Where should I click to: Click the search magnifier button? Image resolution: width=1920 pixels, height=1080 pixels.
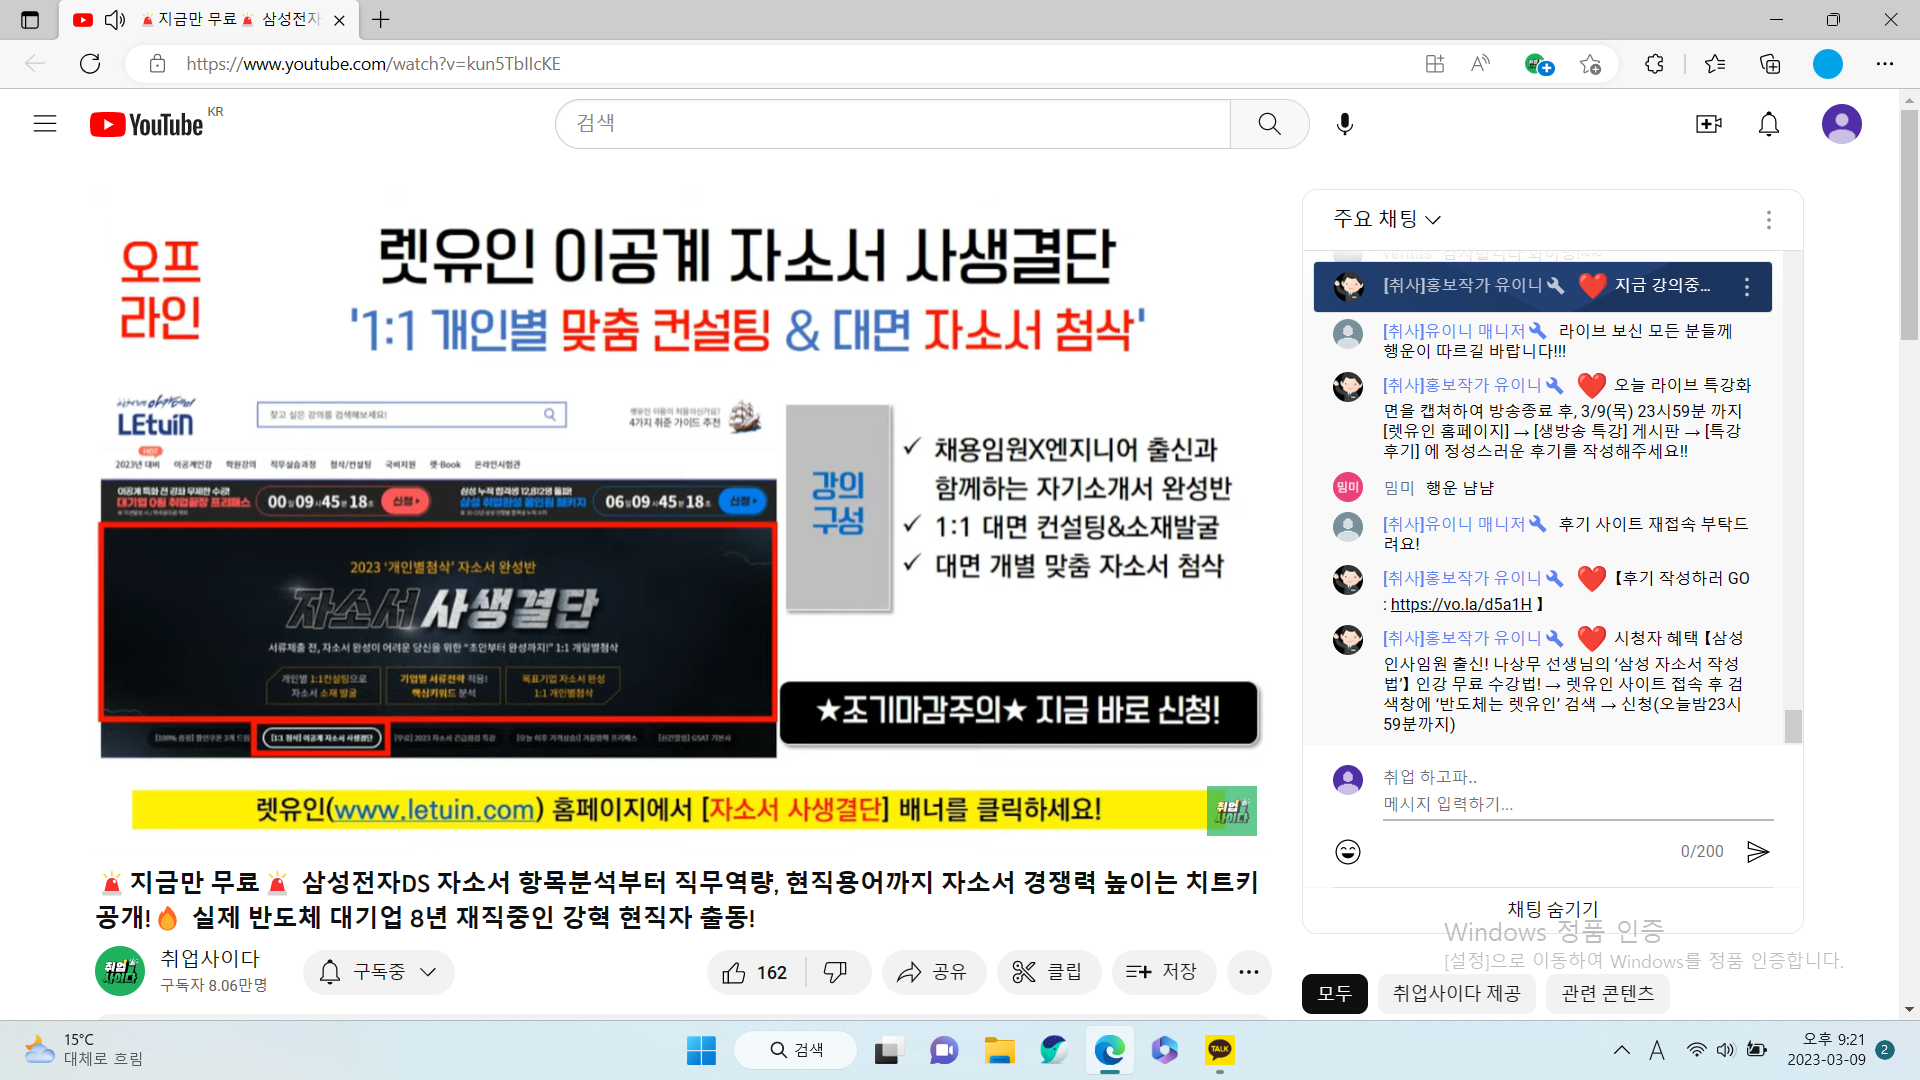[1269, 124]
